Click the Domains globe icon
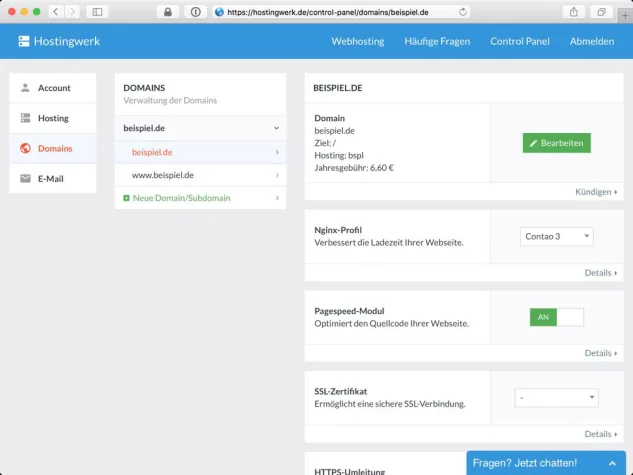The height and width of the screenshot is (475, 633). (25, 148)
